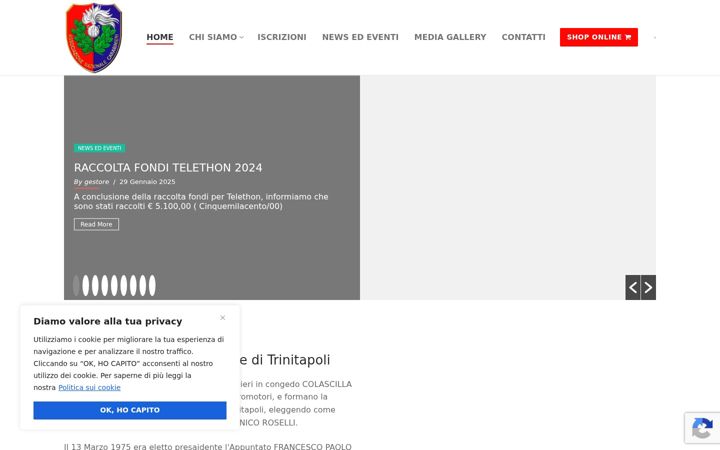Accept cookies with OK, HO CAPITO

(x=130, y=410)
